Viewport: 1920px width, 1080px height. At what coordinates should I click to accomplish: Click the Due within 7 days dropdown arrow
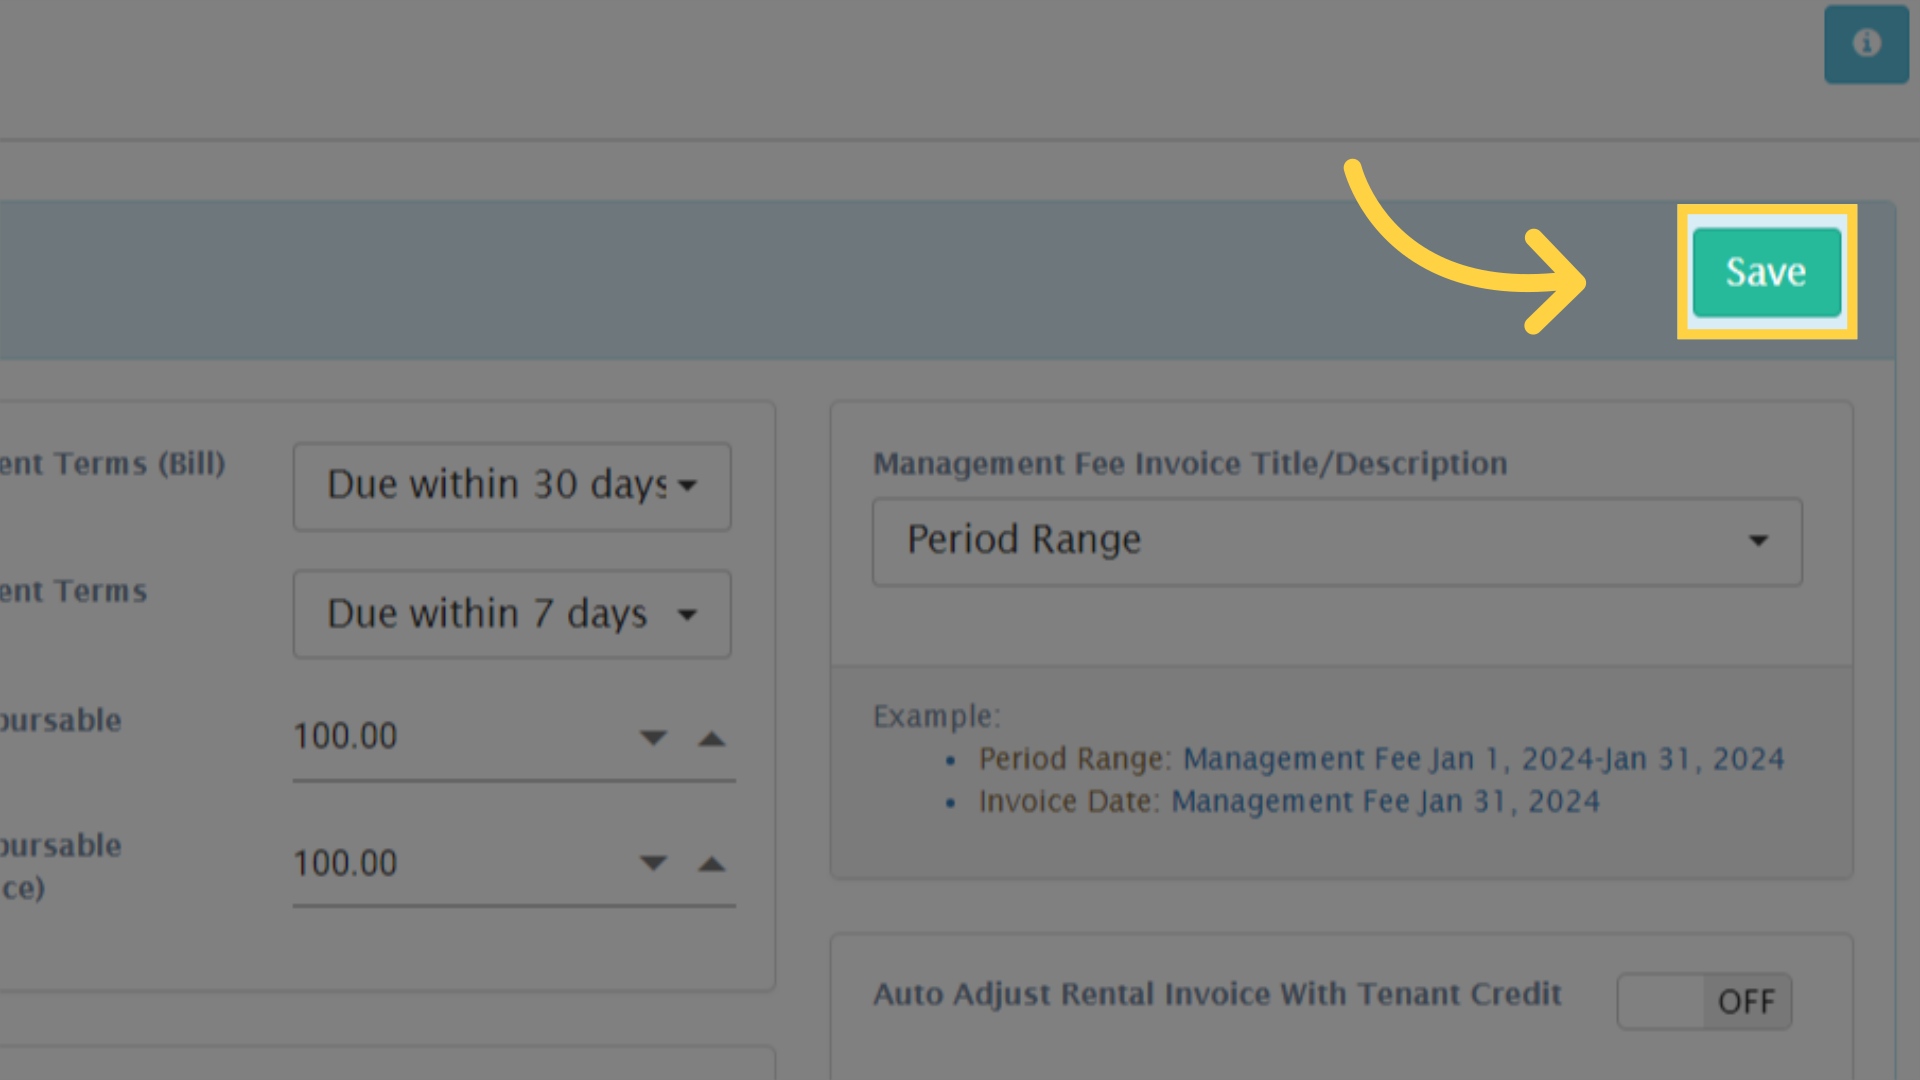[686, 614]
